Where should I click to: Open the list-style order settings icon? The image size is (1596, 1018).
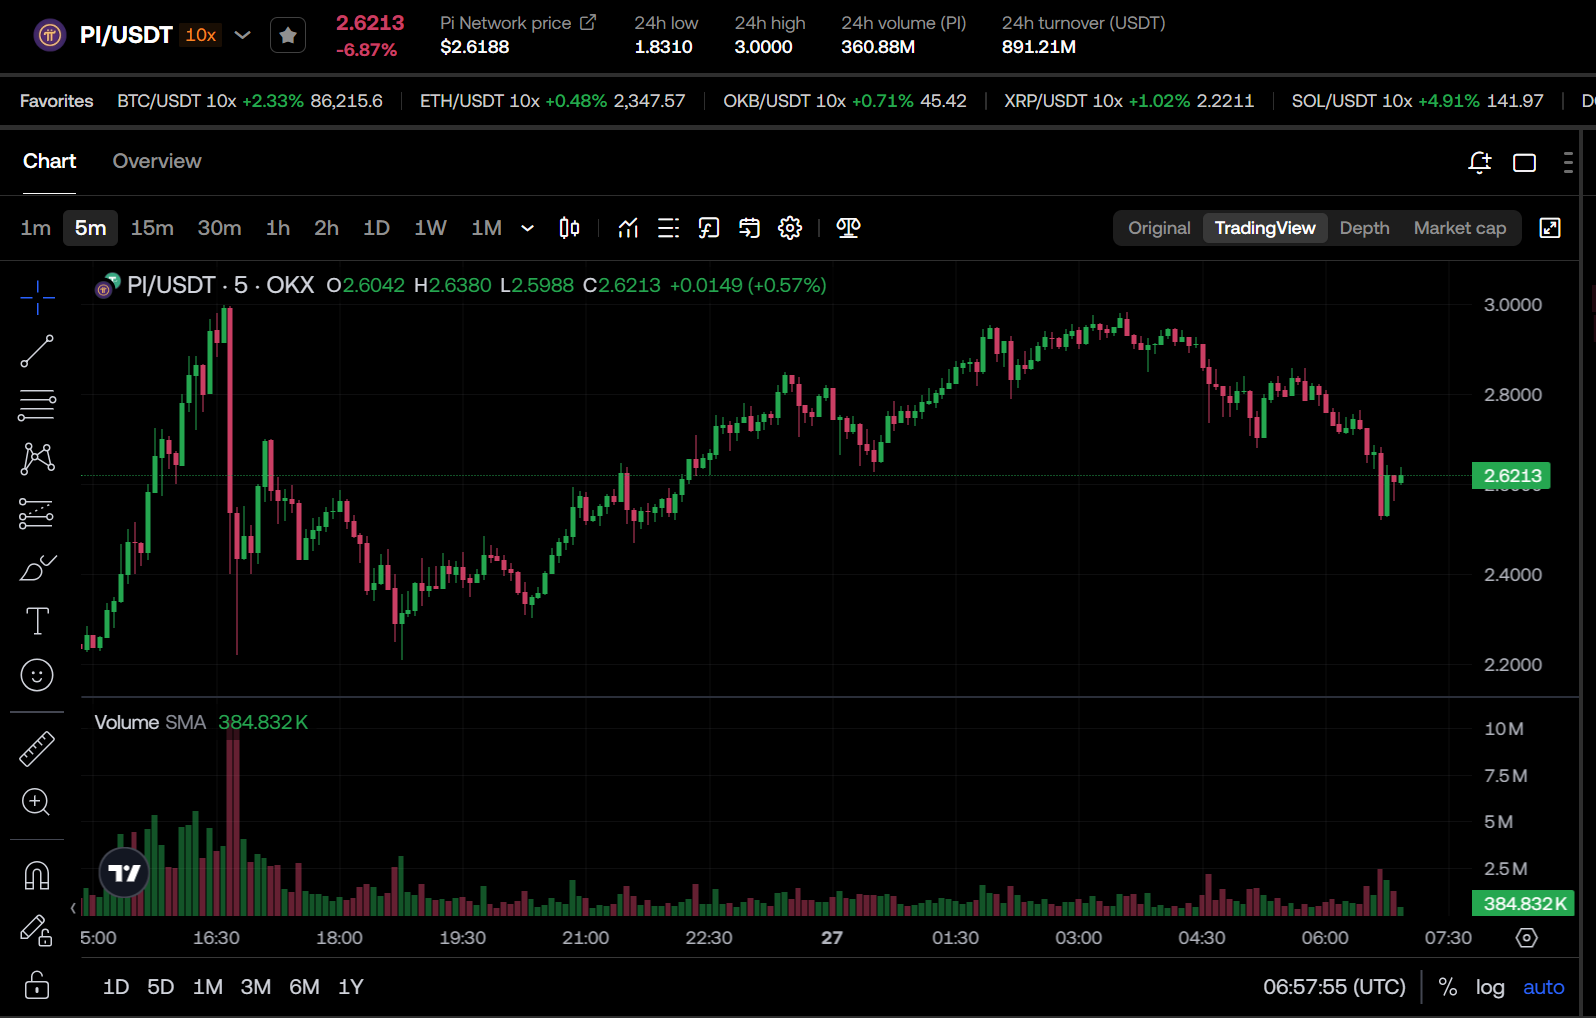tap(669, 228)
